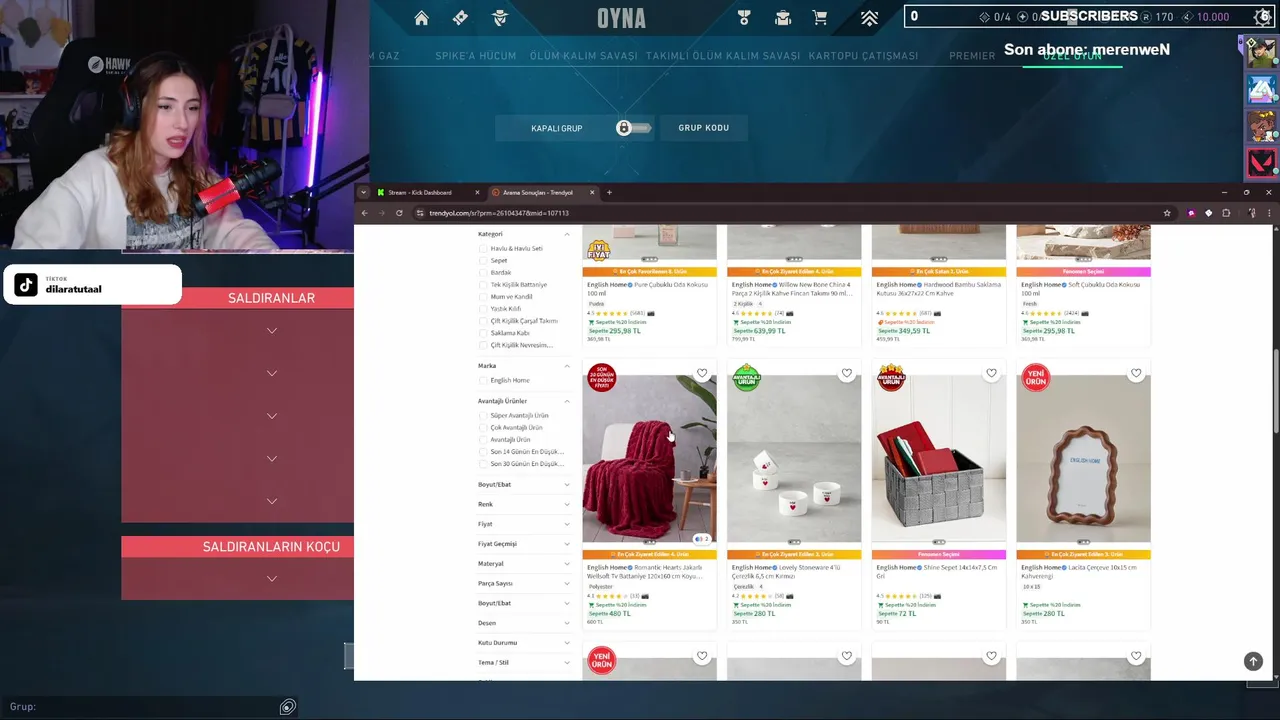Close the Arama Sonuçları - Trendyol tab
This screenshot has width=1280, height=720.
(x=593, y=192)
